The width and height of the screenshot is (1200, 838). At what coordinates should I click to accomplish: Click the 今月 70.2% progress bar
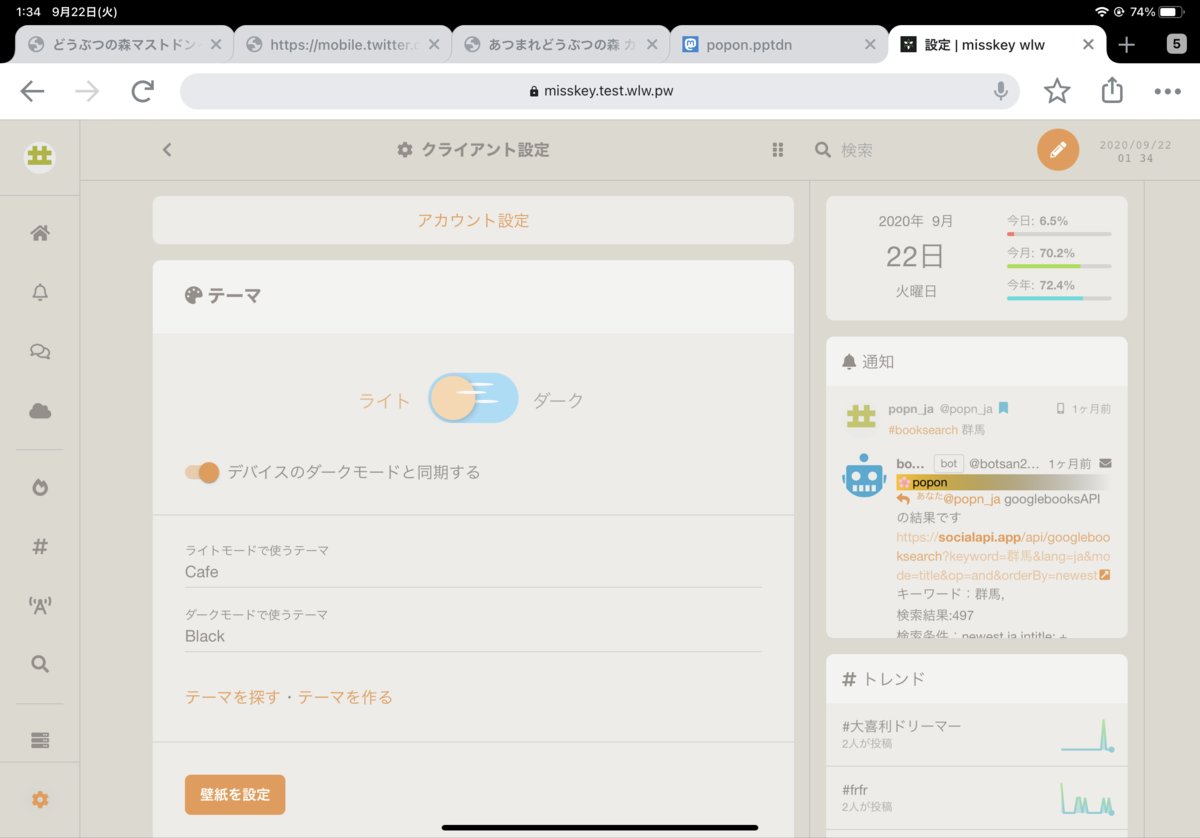[1059, 266]
